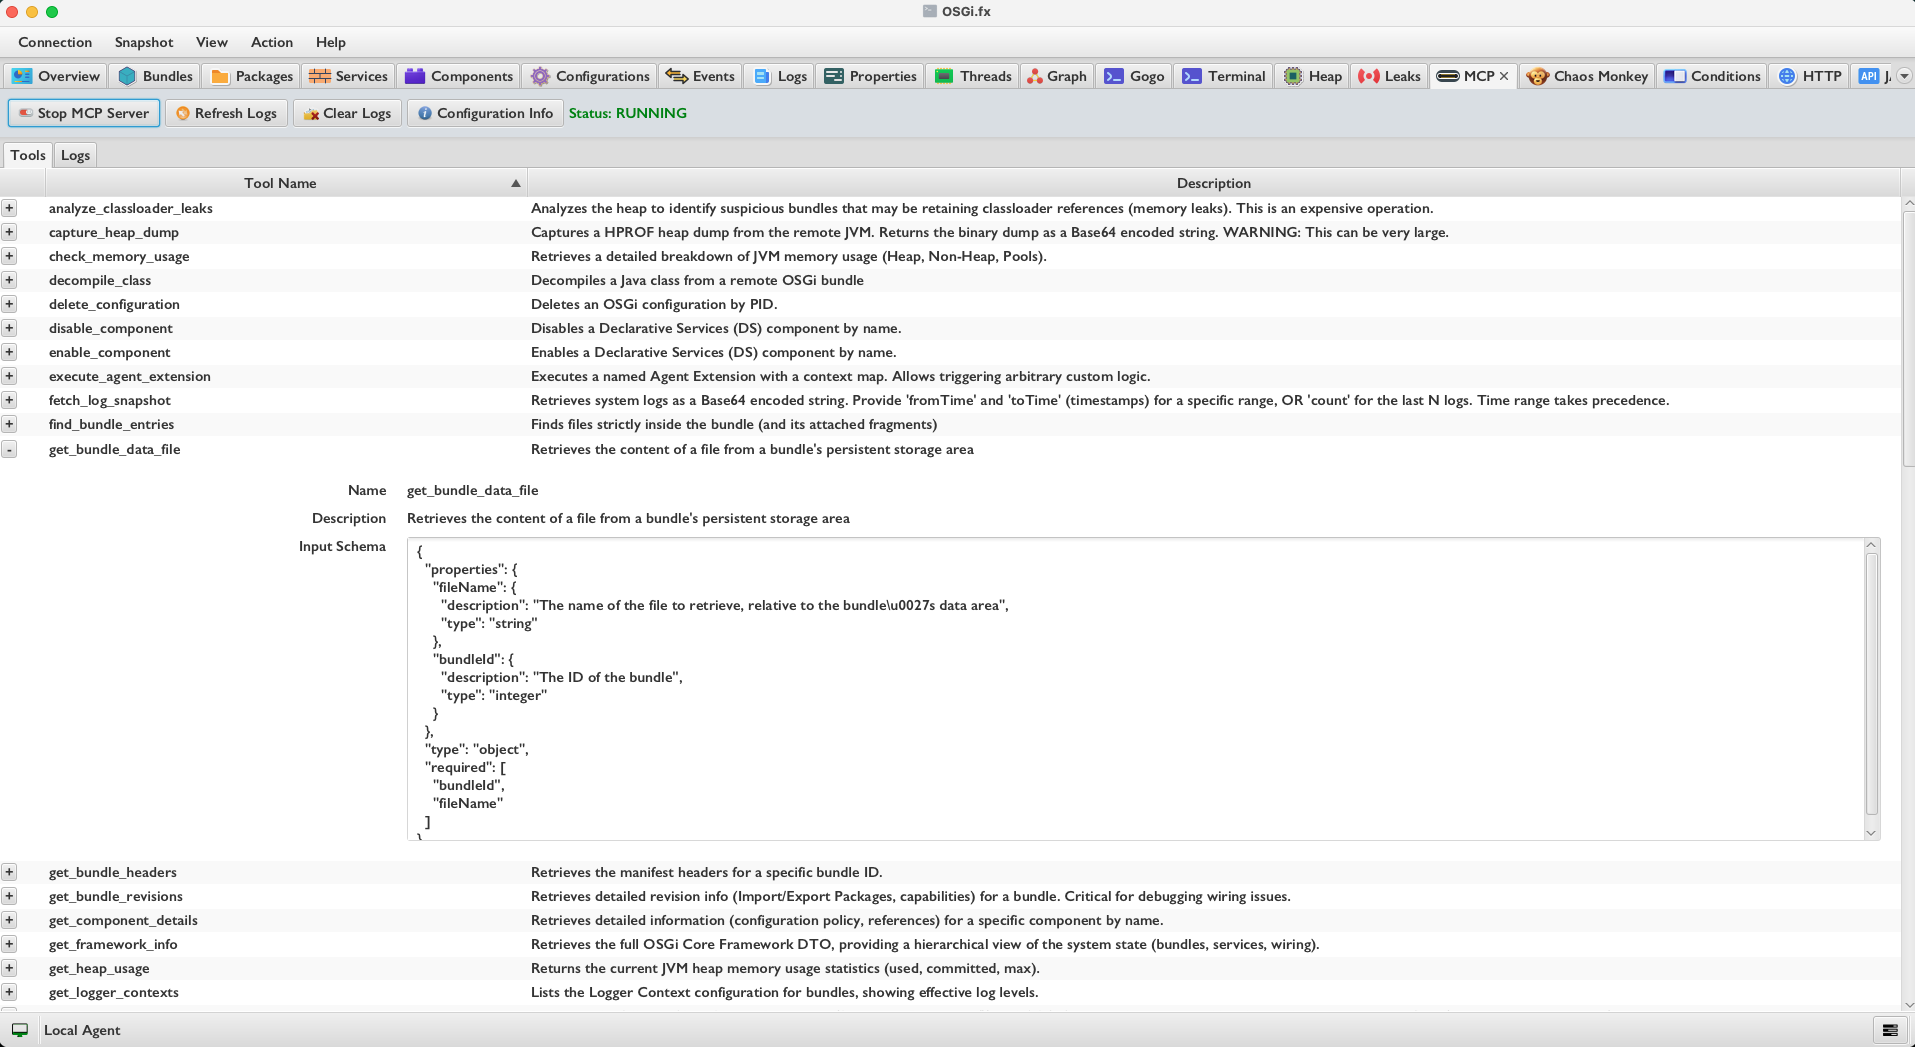This screenshot has width=1915, height=1047.
Task: Click the Configuration Info button
Action: (485, 113)
